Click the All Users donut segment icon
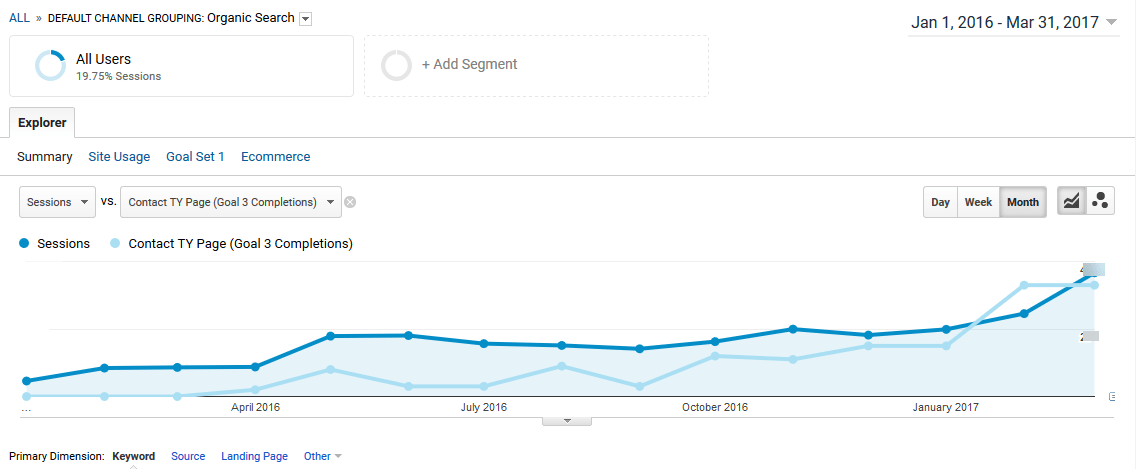 tap(50, 66)
